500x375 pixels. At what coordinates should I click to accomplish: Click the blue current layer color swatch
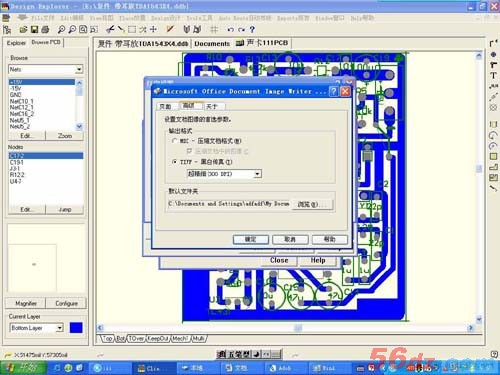pos(76,328)
